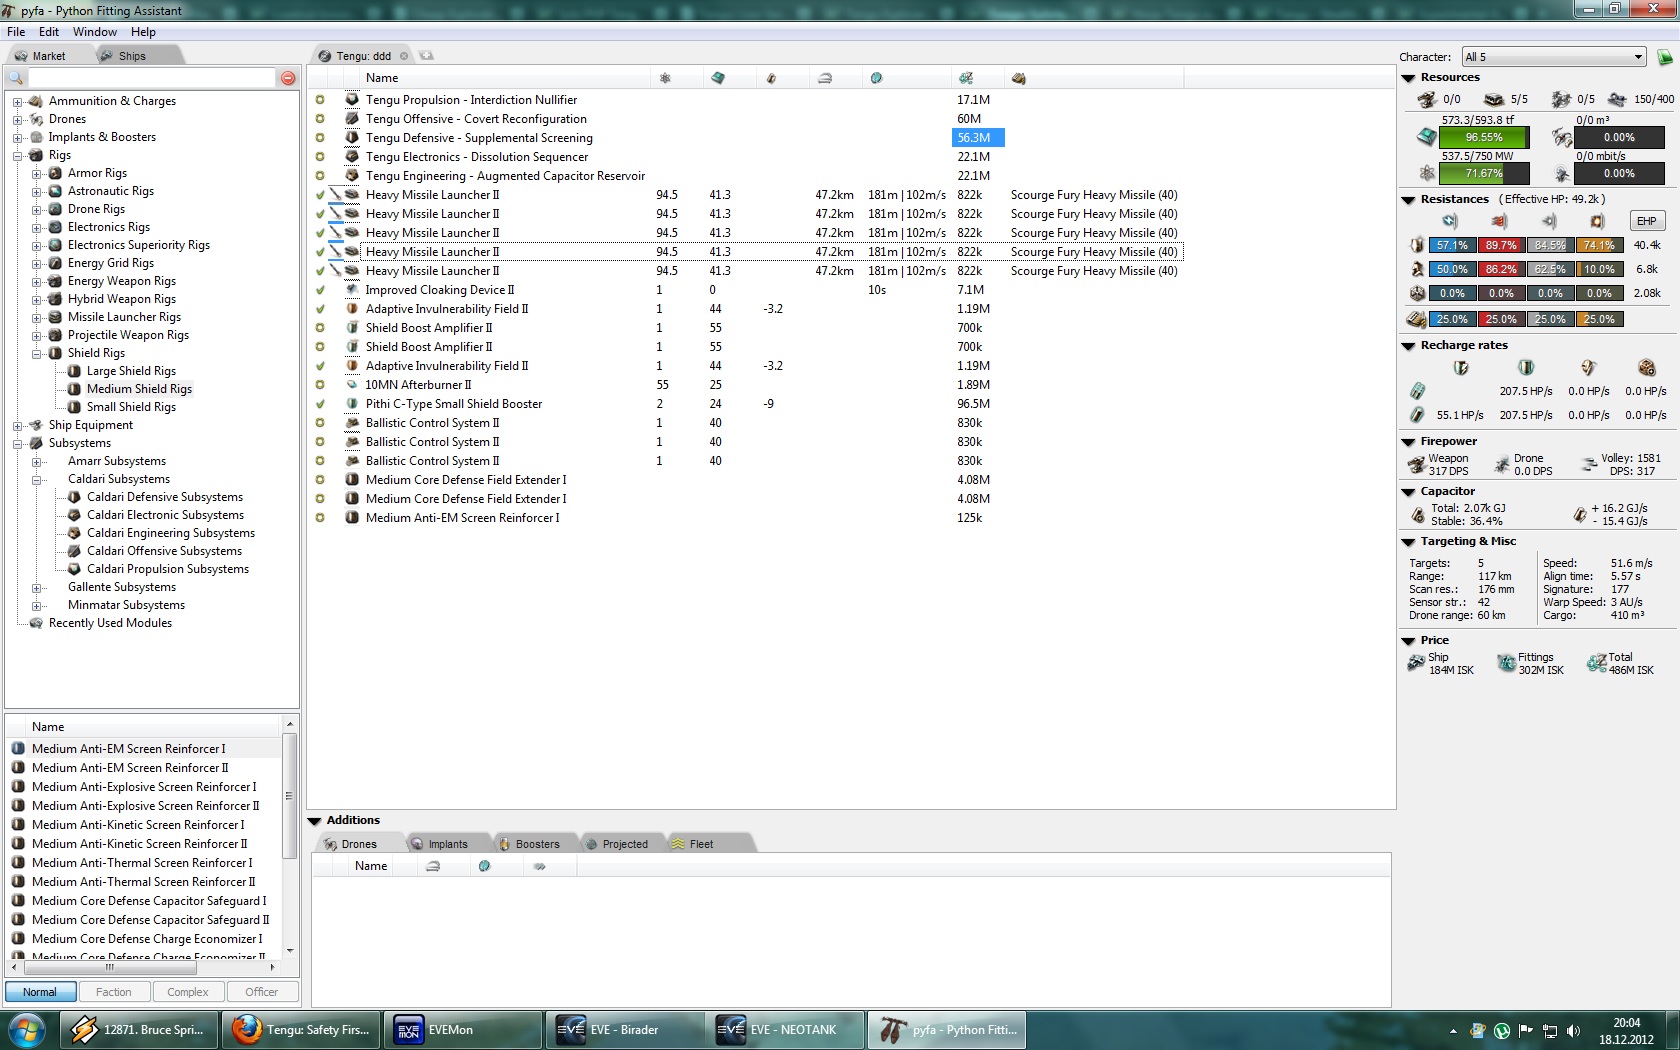Click the turret hardpoints icon in Resources
The image size is (1680, 1050).
point(1427,99)
